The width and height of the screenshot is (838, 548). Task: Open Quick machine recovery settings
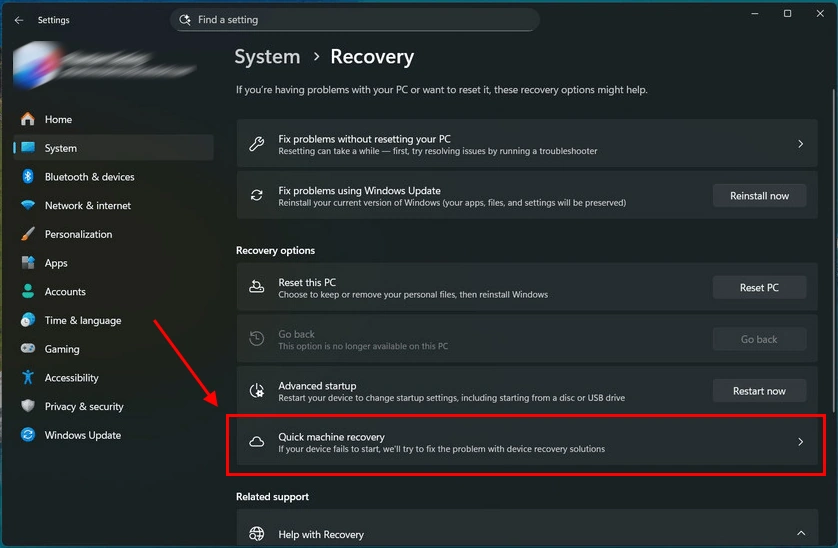524,442
